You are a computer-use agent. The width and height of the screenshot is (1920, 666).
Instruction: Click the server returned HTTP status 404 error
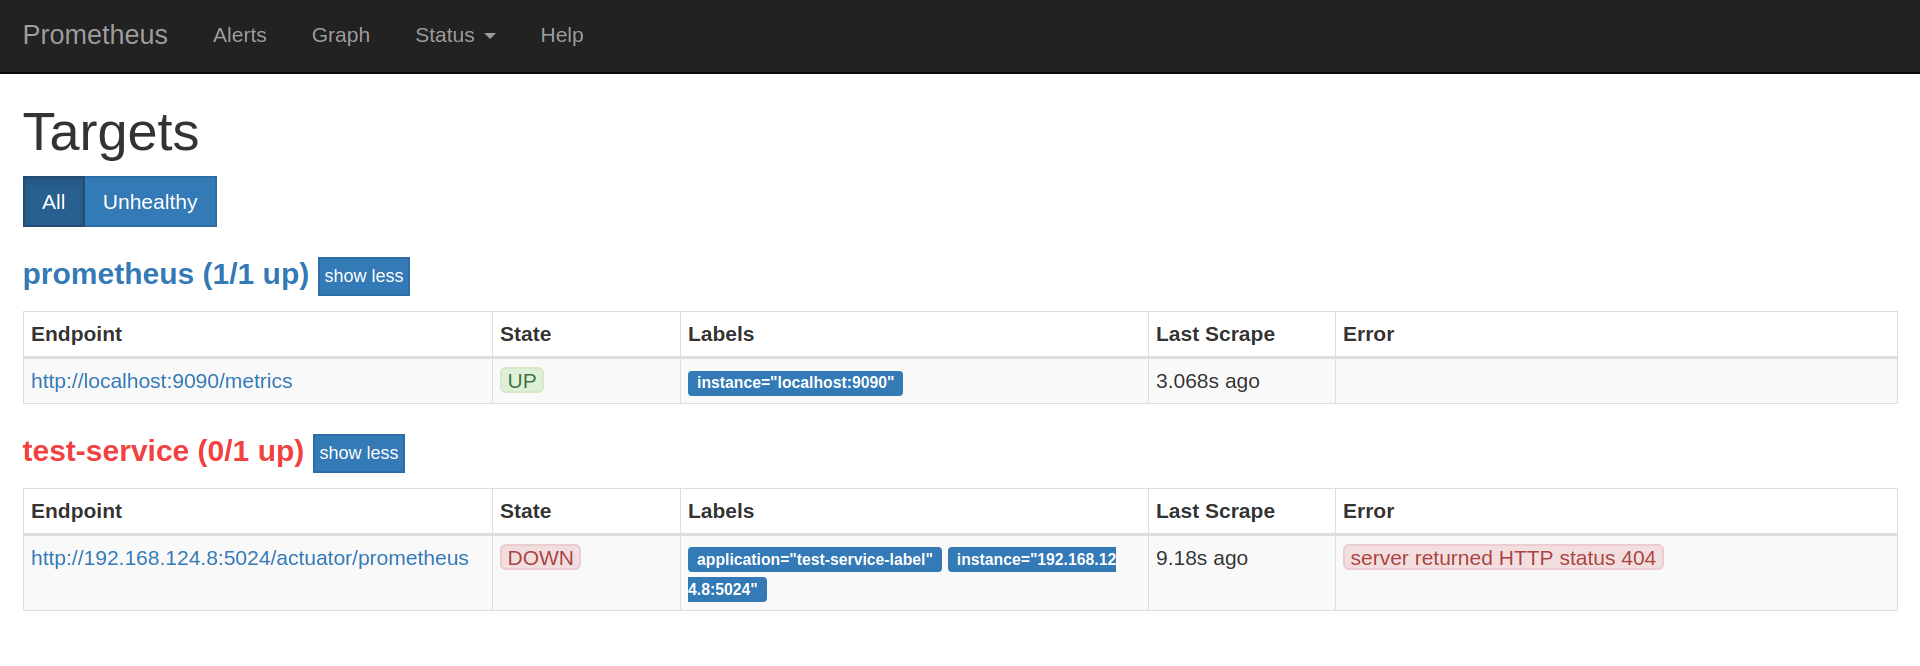click(1503, 558)
